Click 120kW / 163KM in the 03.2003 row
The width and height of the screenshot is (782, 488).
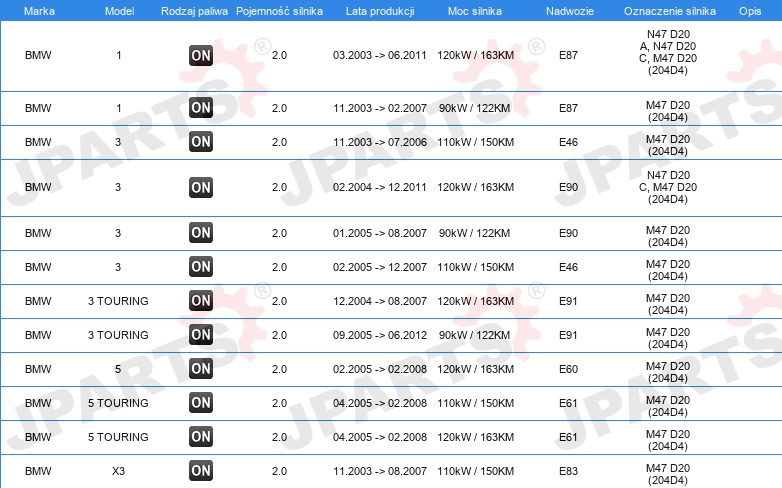coord(475,55)
